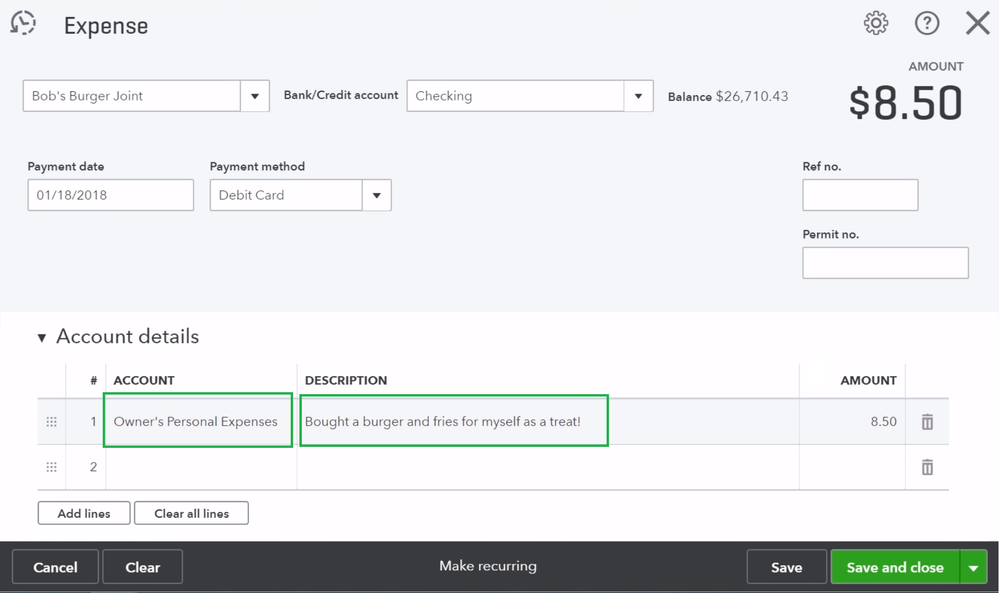This screenshot has width=999, height=593.
Task: Open the Debit Card payment method dropdown
Action: (x=376, y=195)
